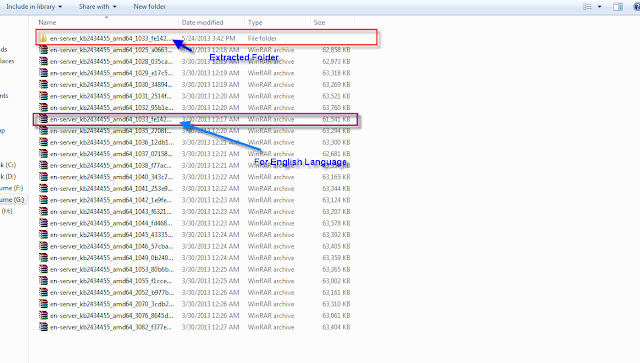The image size is (640, 363).
Task: Click the 'File folder' type cell
Action: pos(262,38)
